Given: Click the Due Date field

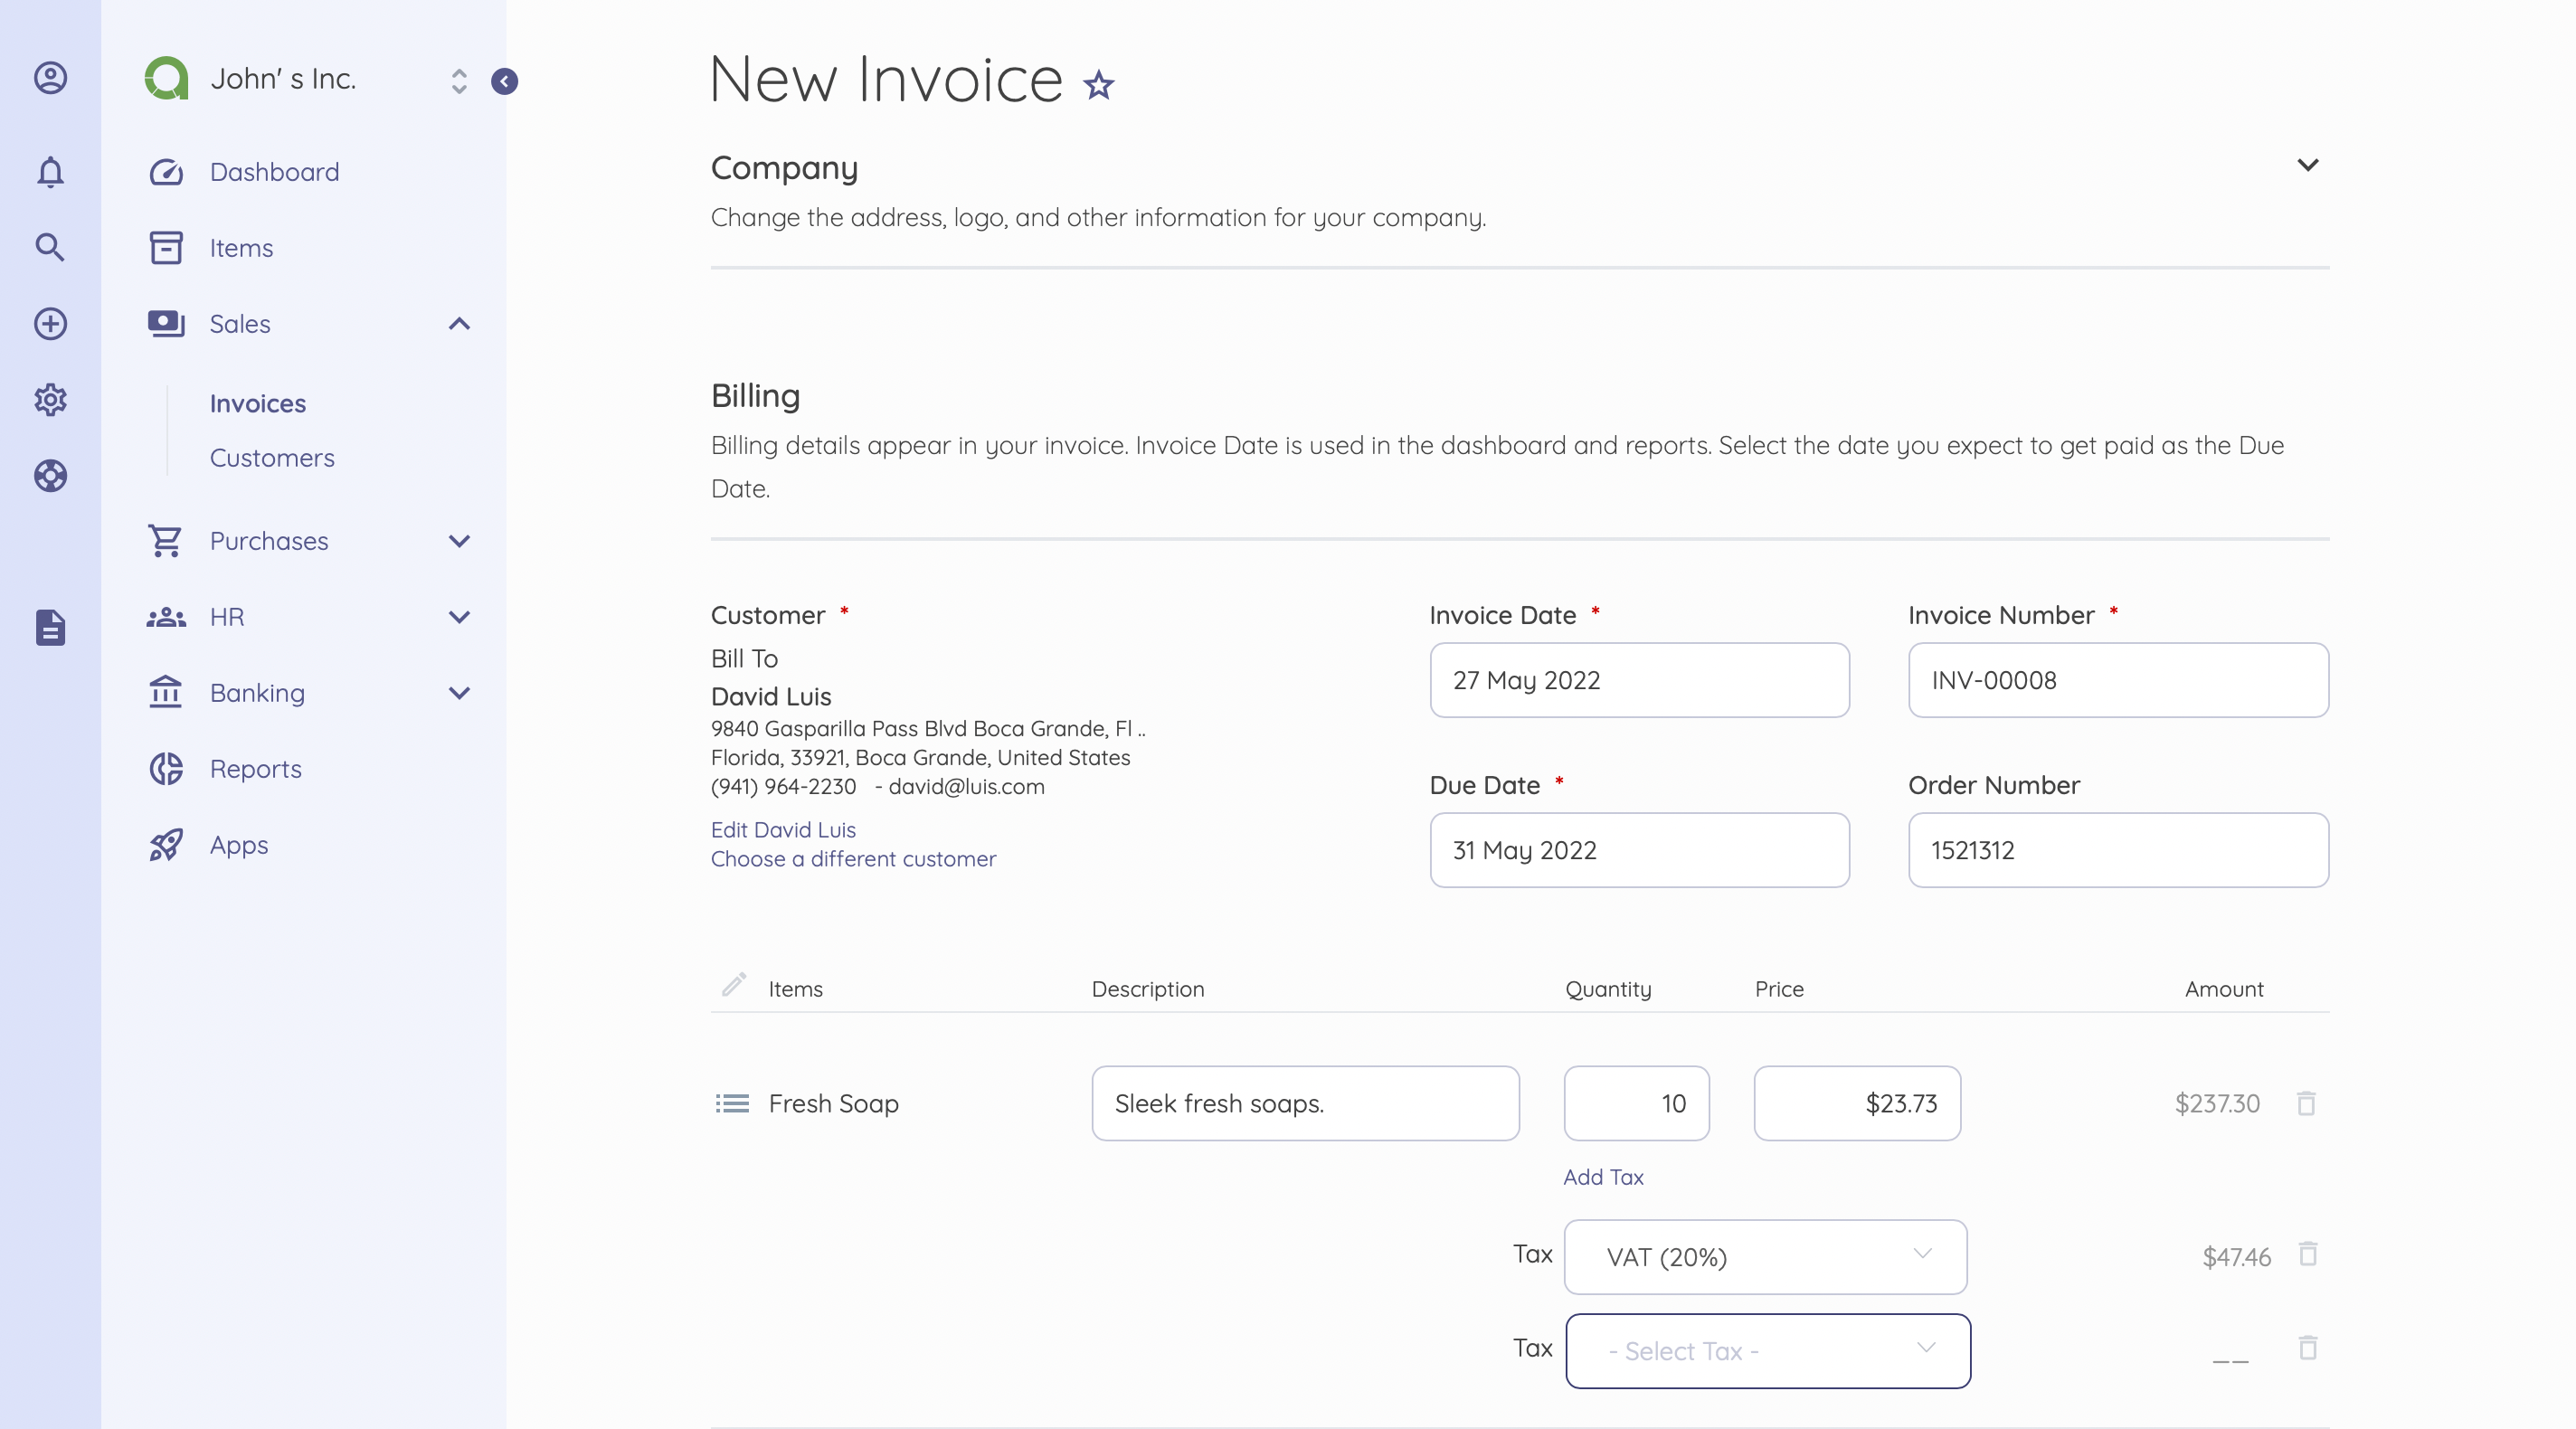Looking at the screenshot, I should click(1639, 850).
